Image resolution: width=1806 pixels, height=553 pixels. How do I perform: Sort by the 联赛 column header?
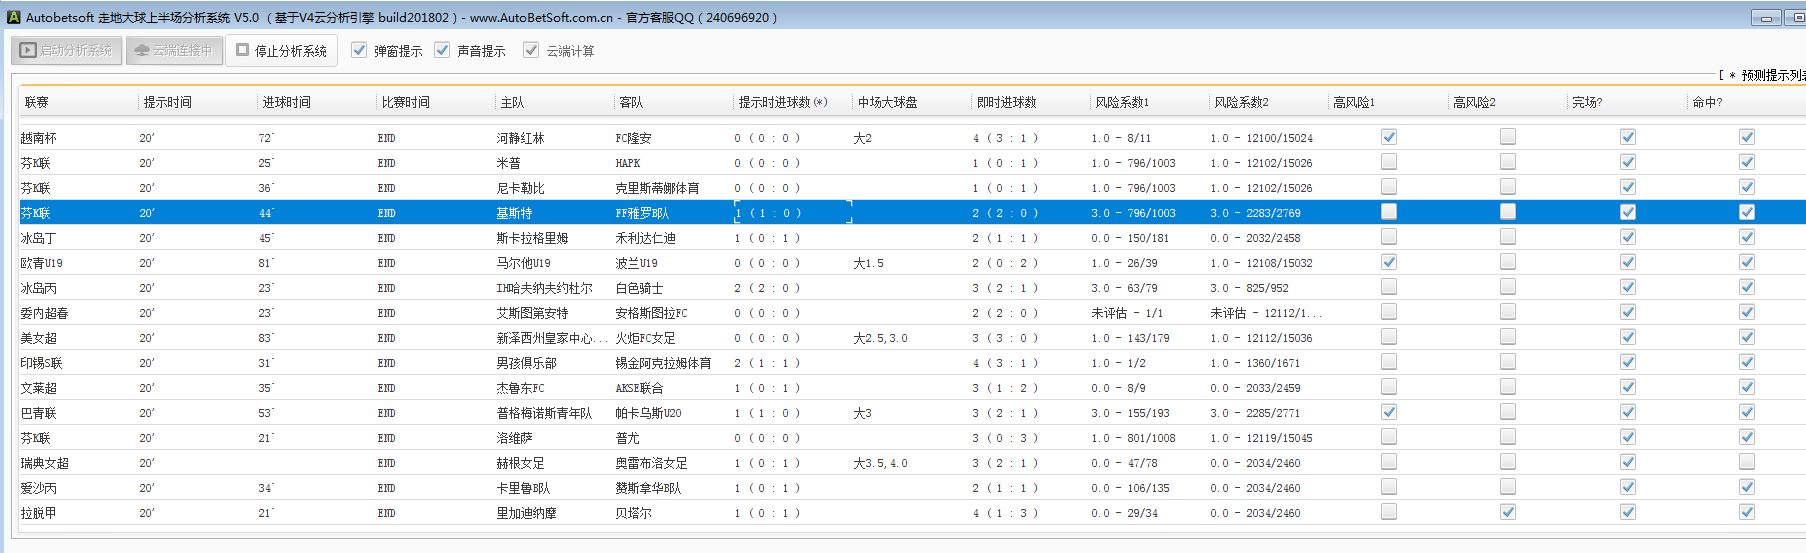(x=37, y=102)
